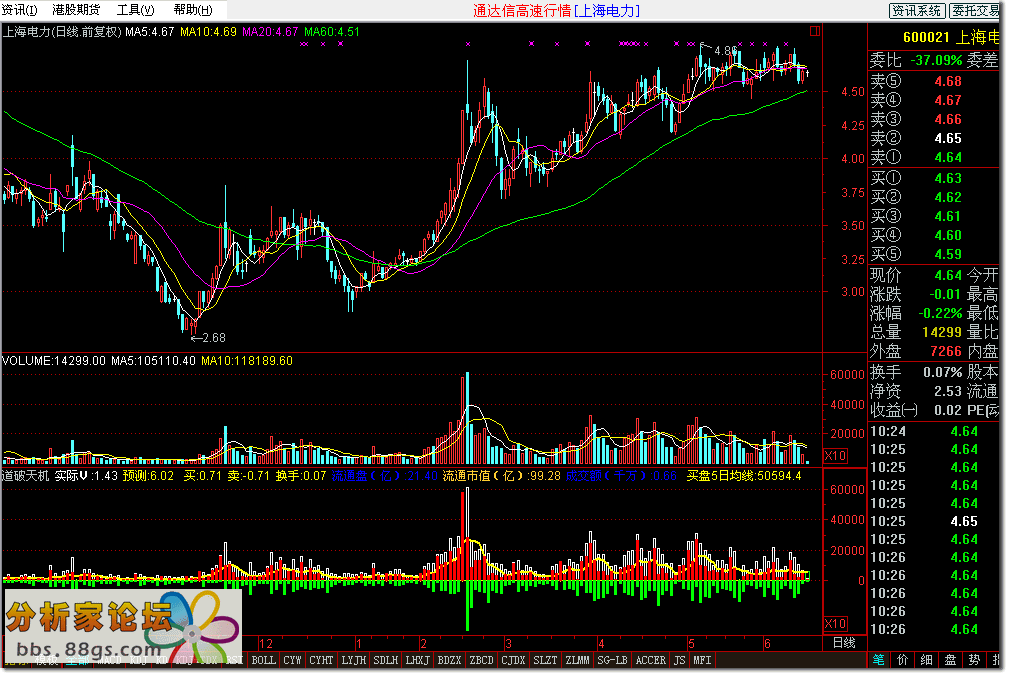1009x675 pixels.
Task: Click the 上海电力(日线.前复权) chart title
Action: click(x=62, y=32)
